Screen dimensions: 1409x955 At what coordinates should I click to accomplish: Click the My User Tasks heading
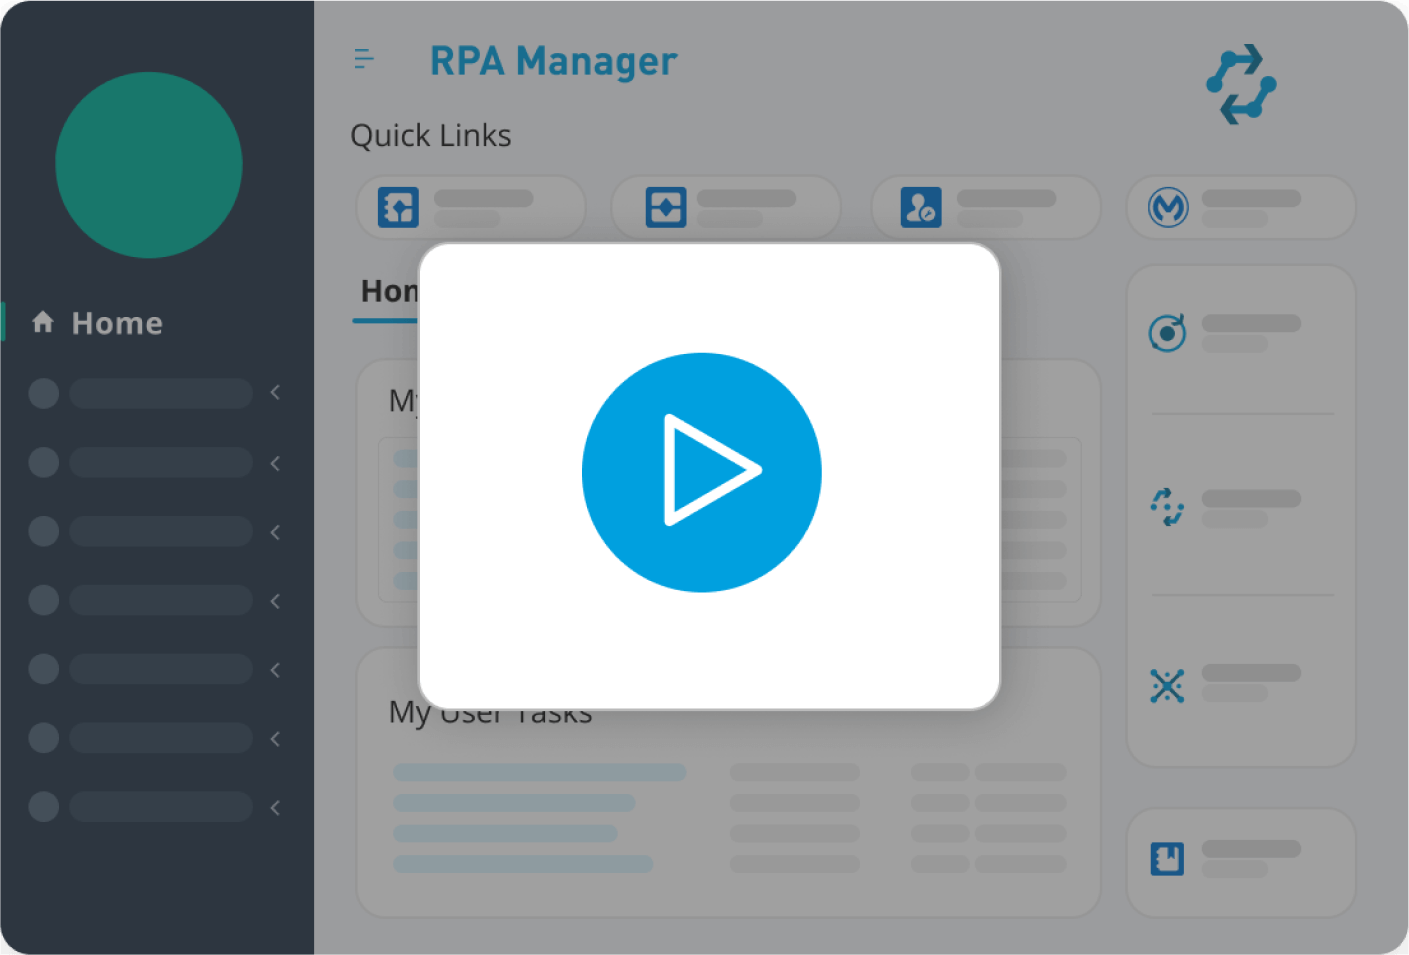(x=490, y=714)
